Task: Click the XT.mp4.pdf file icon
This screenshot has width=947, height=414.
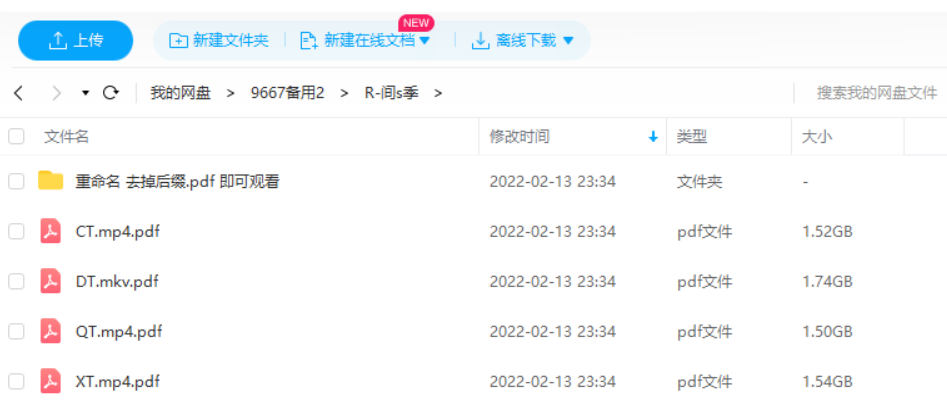Action: [x=50, y=381]
